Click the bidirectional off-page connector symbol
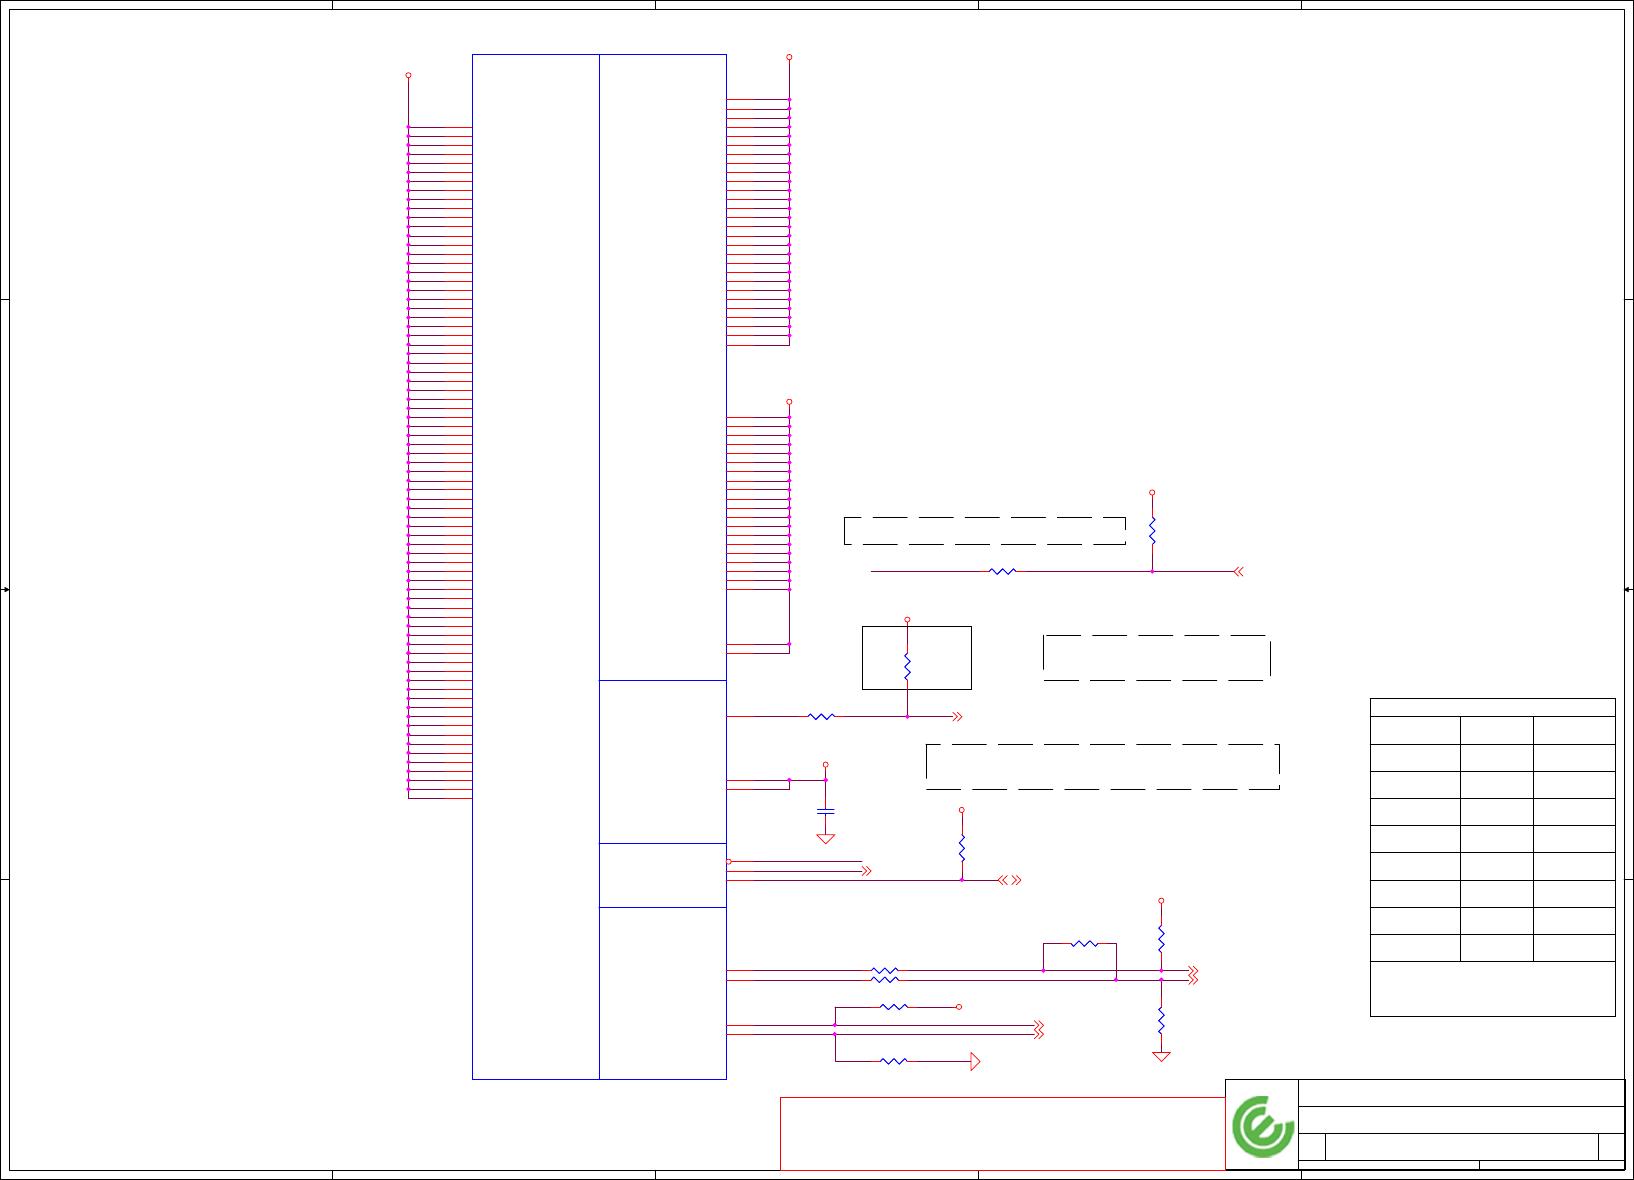 pyautogui.click(x=1010, y=880)
